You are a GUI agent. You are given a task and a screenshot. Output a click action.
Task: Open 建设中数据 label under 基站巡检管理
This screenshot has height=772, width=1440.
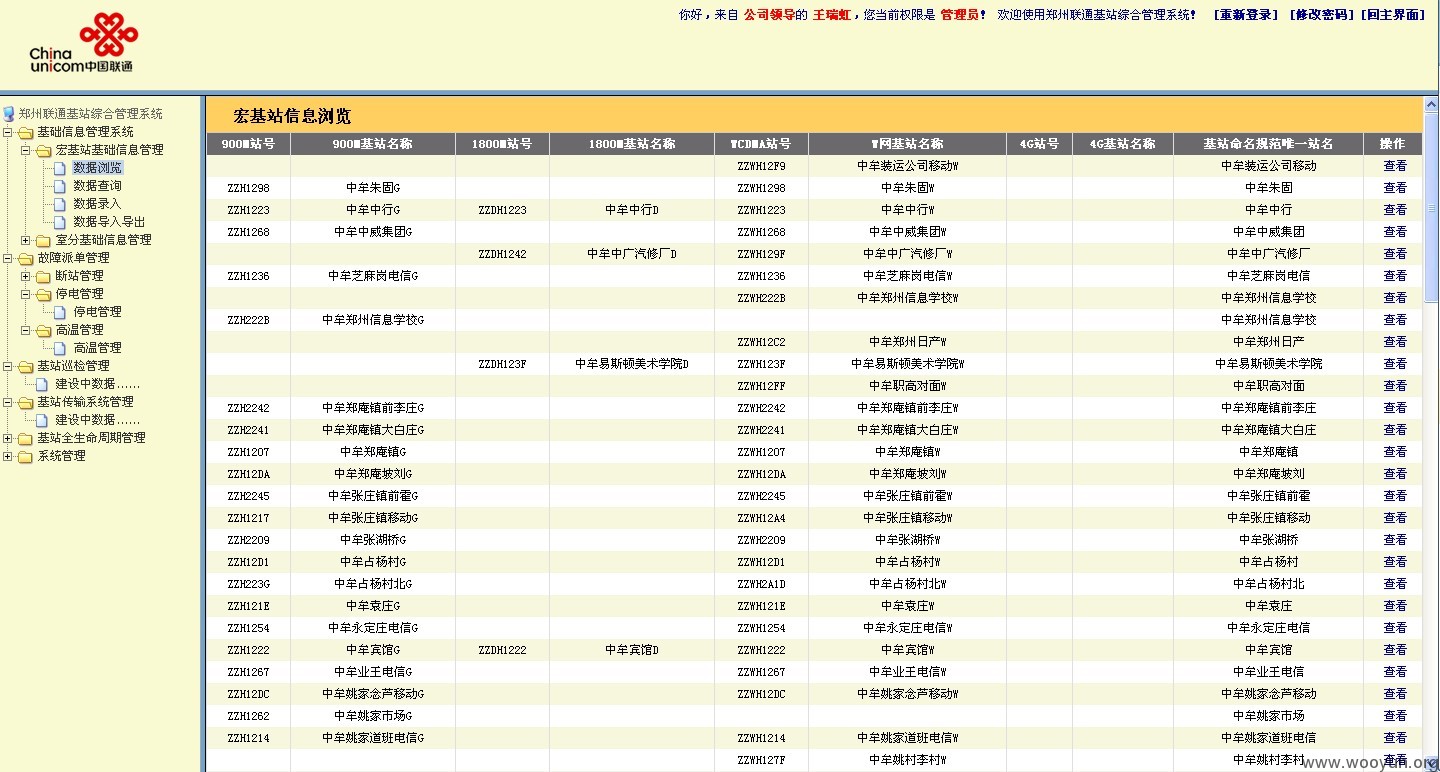coord(97,384)
